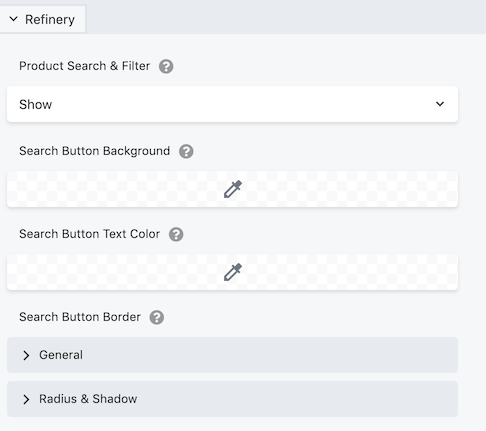Expand the General border settings
The image size is (486, 431).
point(232,355)
